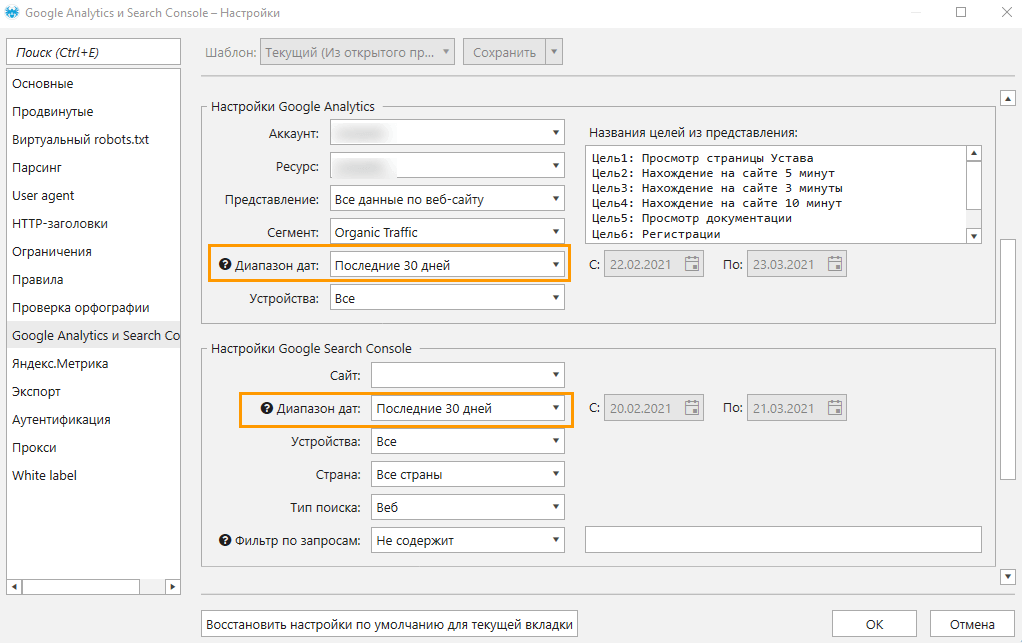
Task: Open the Ресурс dropdown
Action: coord(447,166)
